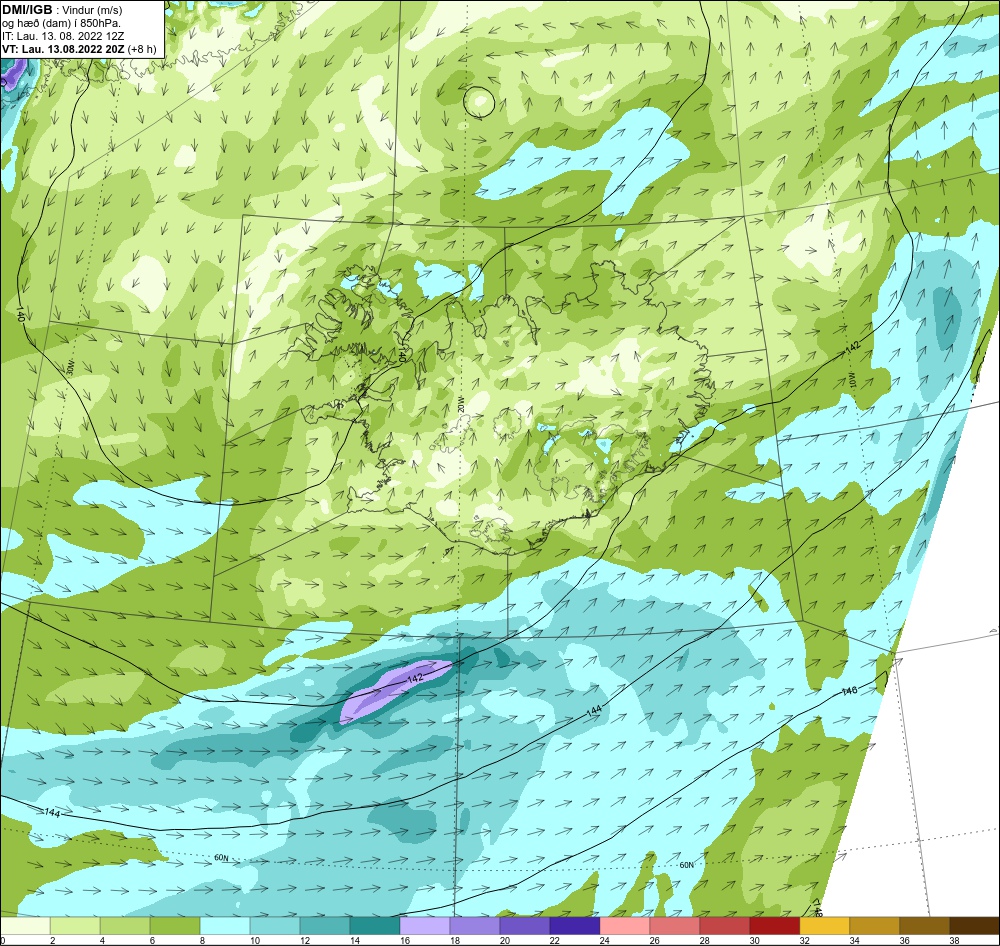The image size is (1000, 946).
Task: Select the legend tick value "8"
Action: click(202, 940)
